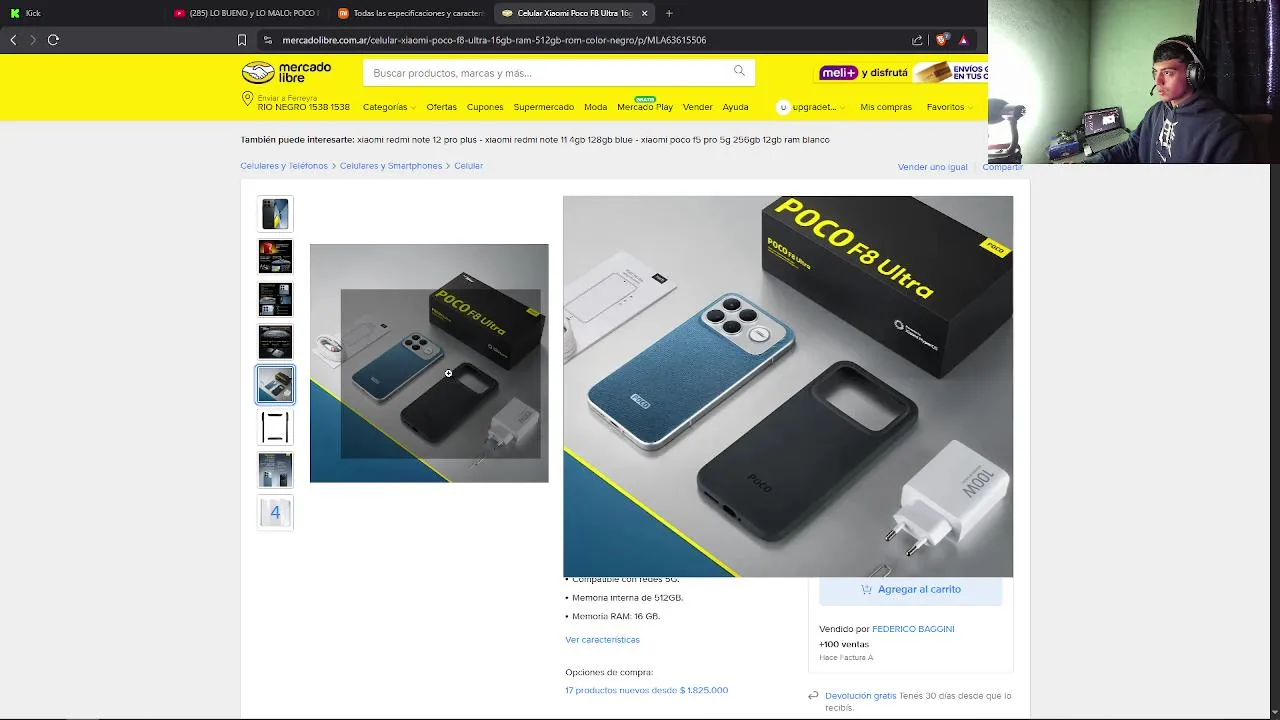
Task: Click the Memoria RAM: 16 GB text
Action: pyautogui.click(x=616, y=617)
